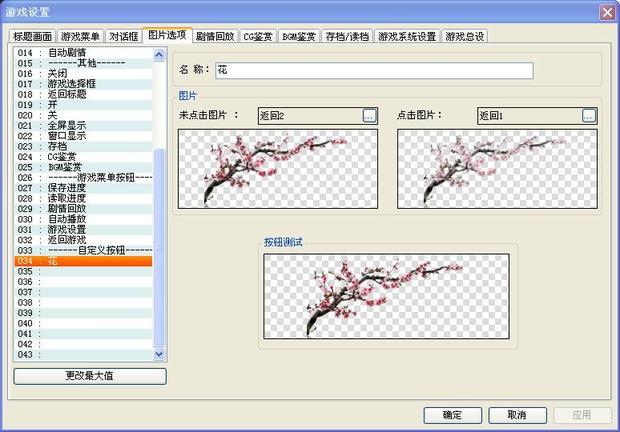The image size is (620, 432).
Task: Open the 游戏系统设置 tab
Action: pyautogui.click(x=407, y=36)
